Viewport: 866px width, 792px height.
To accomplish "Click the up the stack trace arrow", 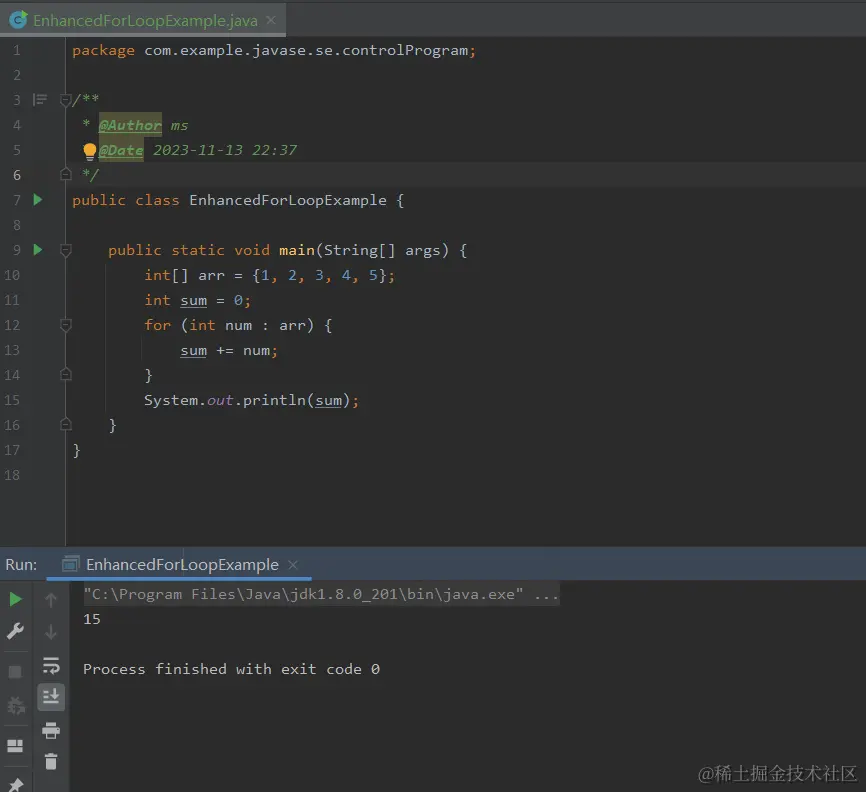I will (x=51, y=600).
